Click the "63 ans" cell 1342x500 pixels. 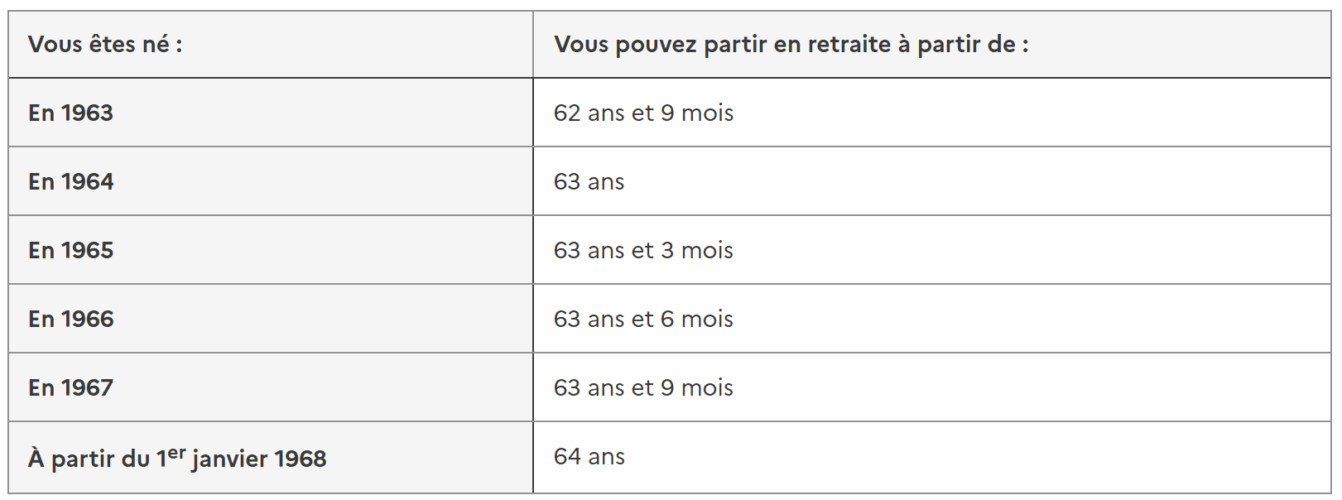(x=589, y=182)
